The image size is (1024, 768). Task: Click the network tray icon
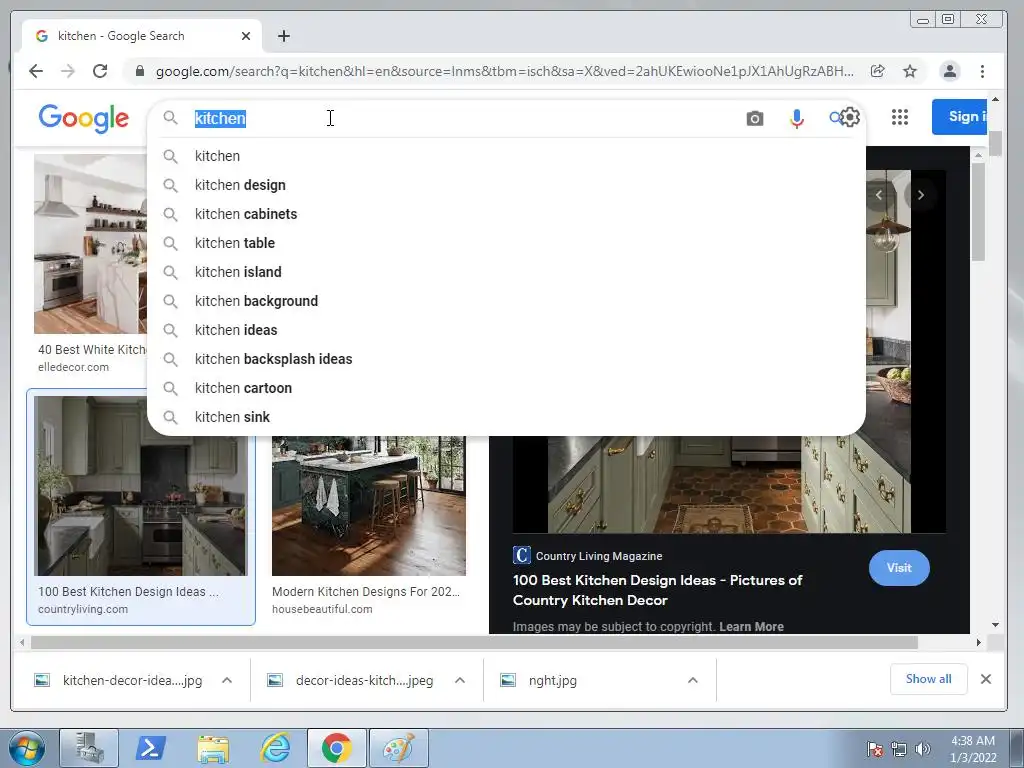pyautogui.click(x=899, y=749)
